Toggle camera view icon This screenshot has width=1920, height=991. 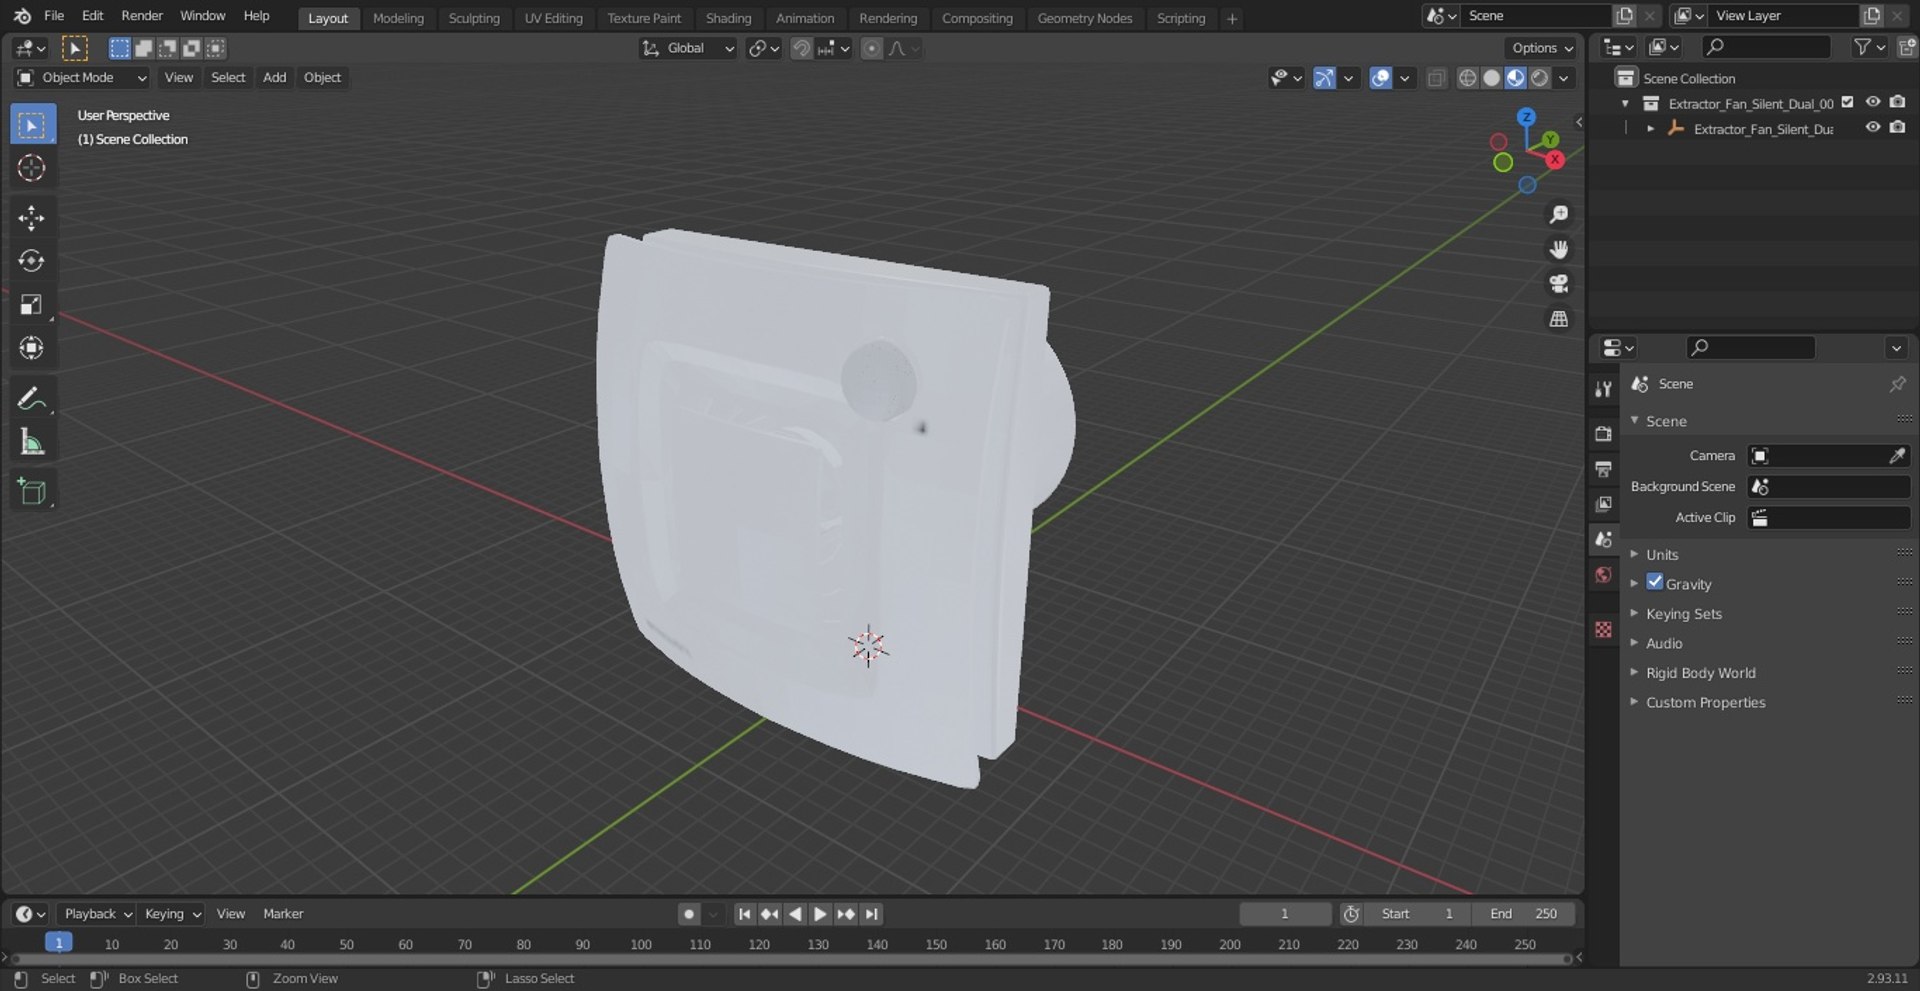click(x=1558, y=284)
